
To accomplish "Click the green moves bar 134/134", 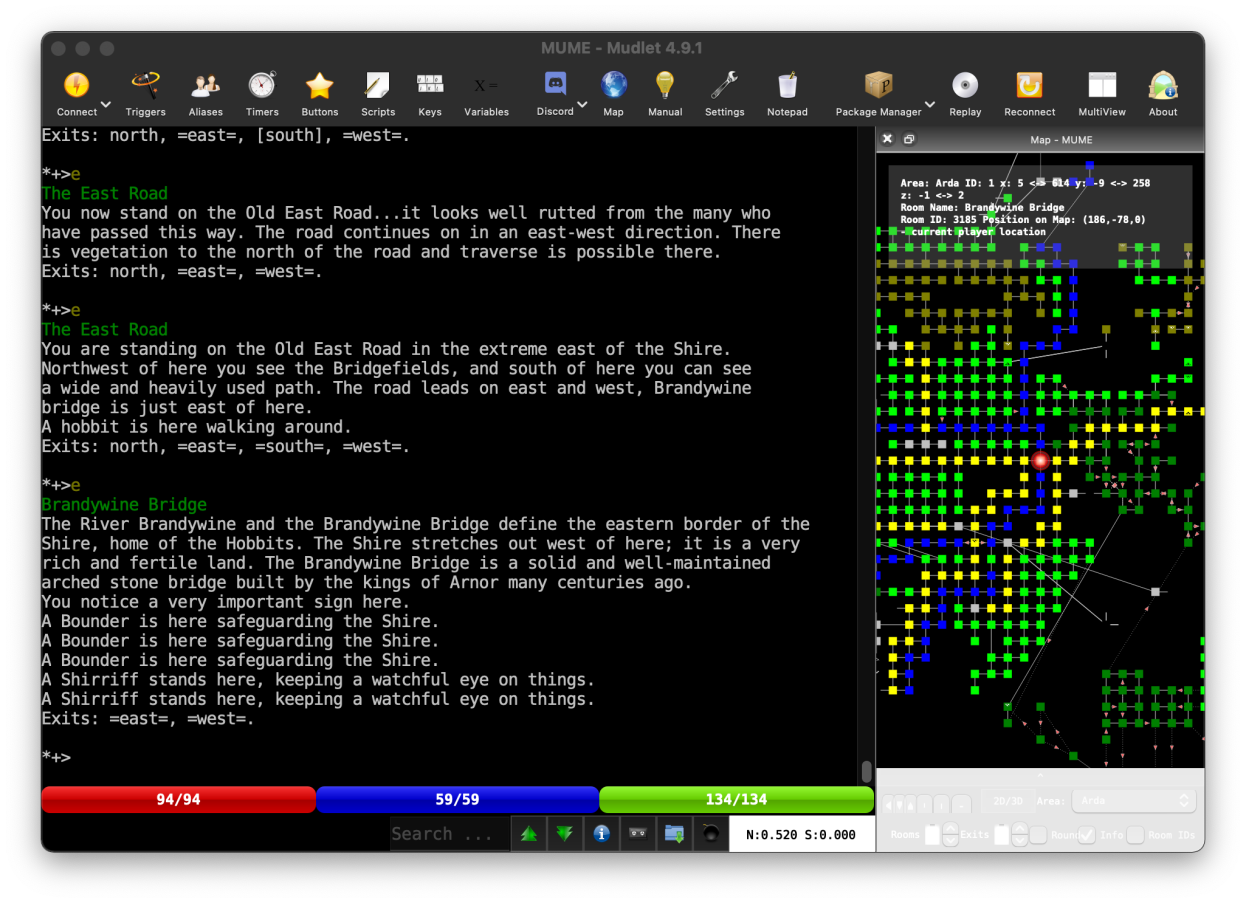I will pos(736,800).
